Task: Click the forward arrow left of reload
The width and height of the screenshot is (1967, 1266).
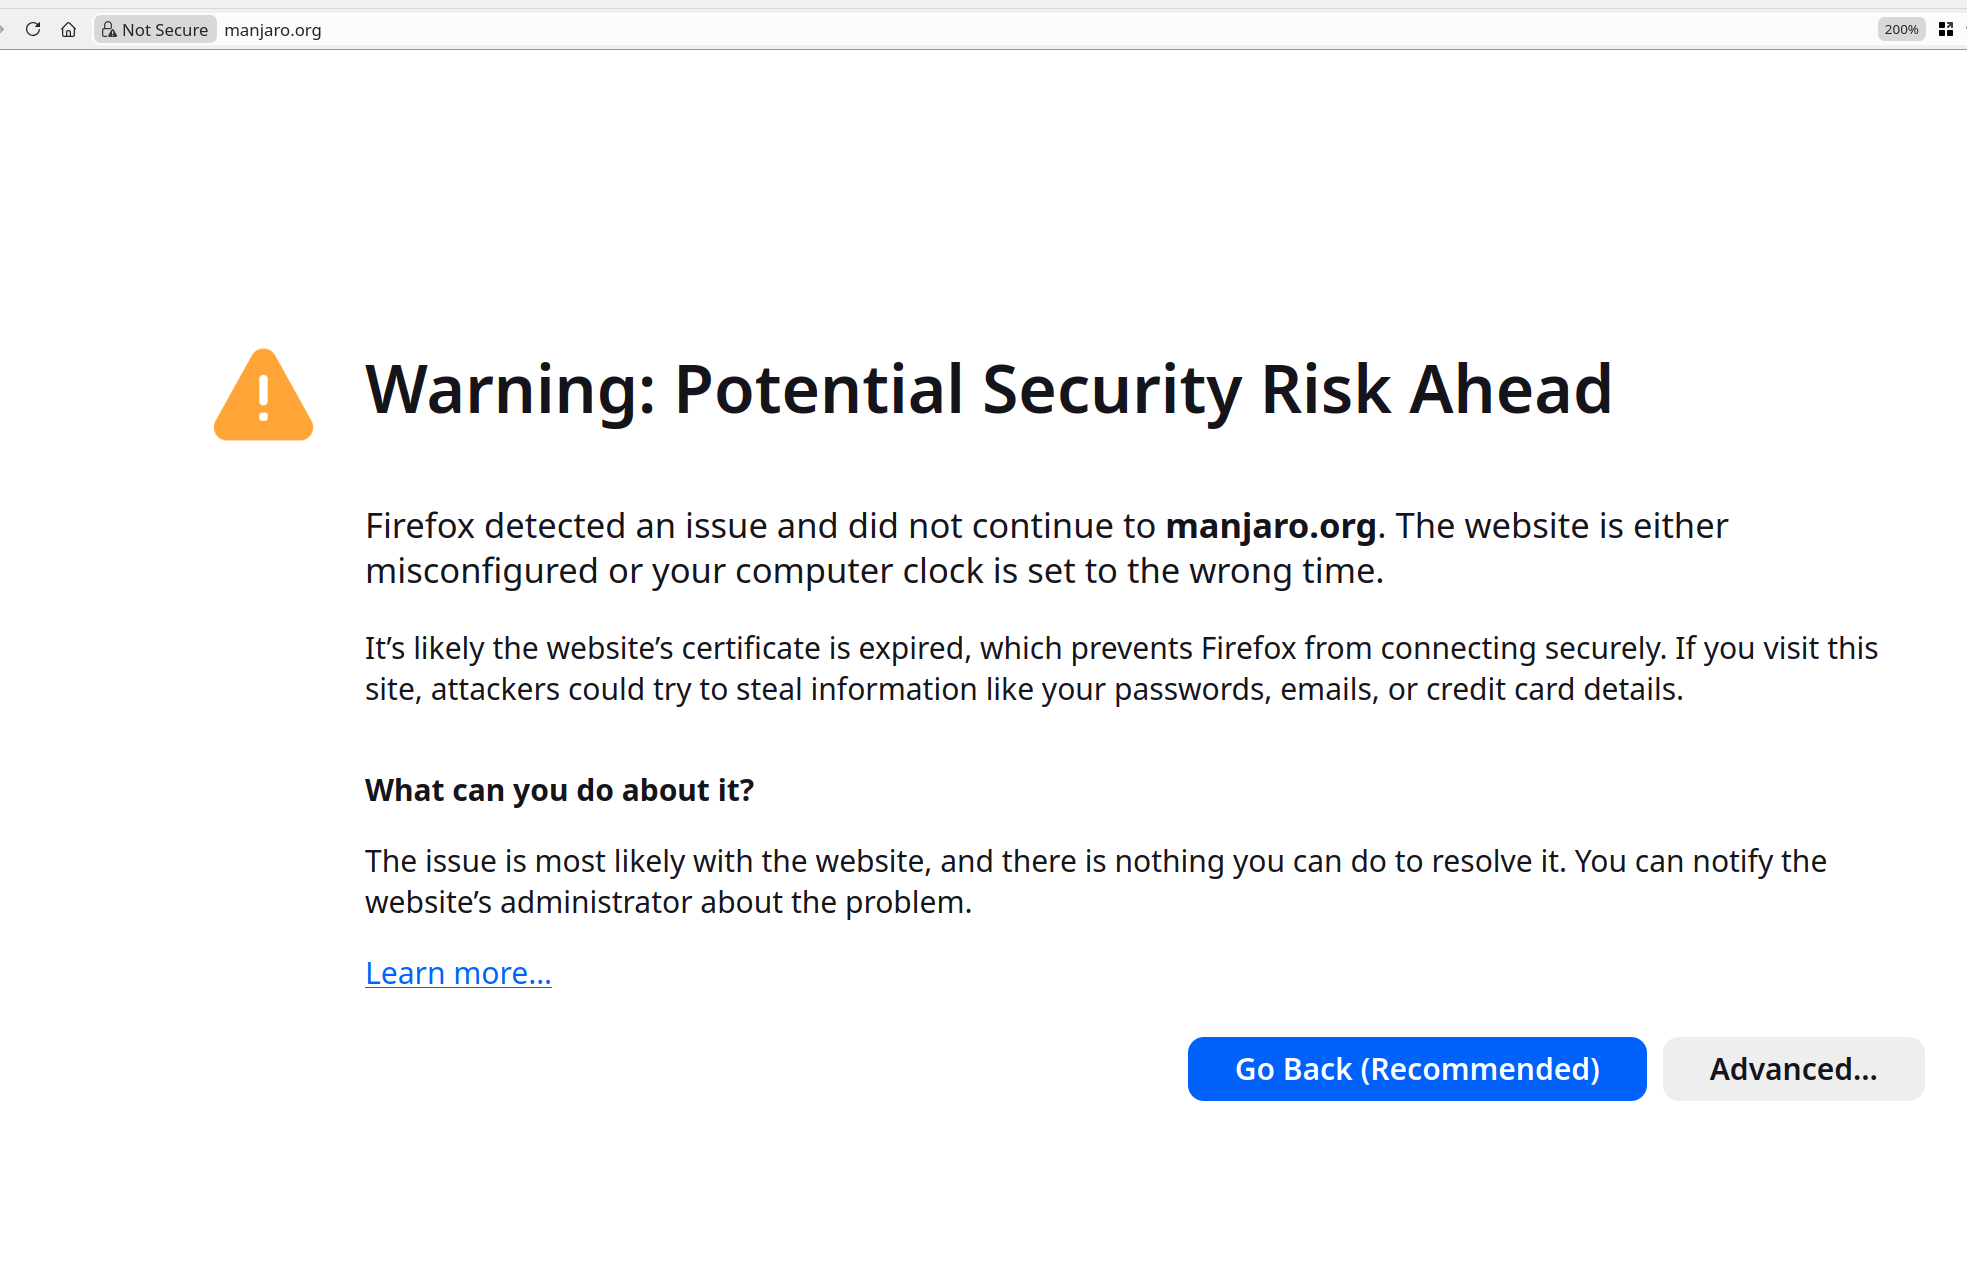Action: 3,29
